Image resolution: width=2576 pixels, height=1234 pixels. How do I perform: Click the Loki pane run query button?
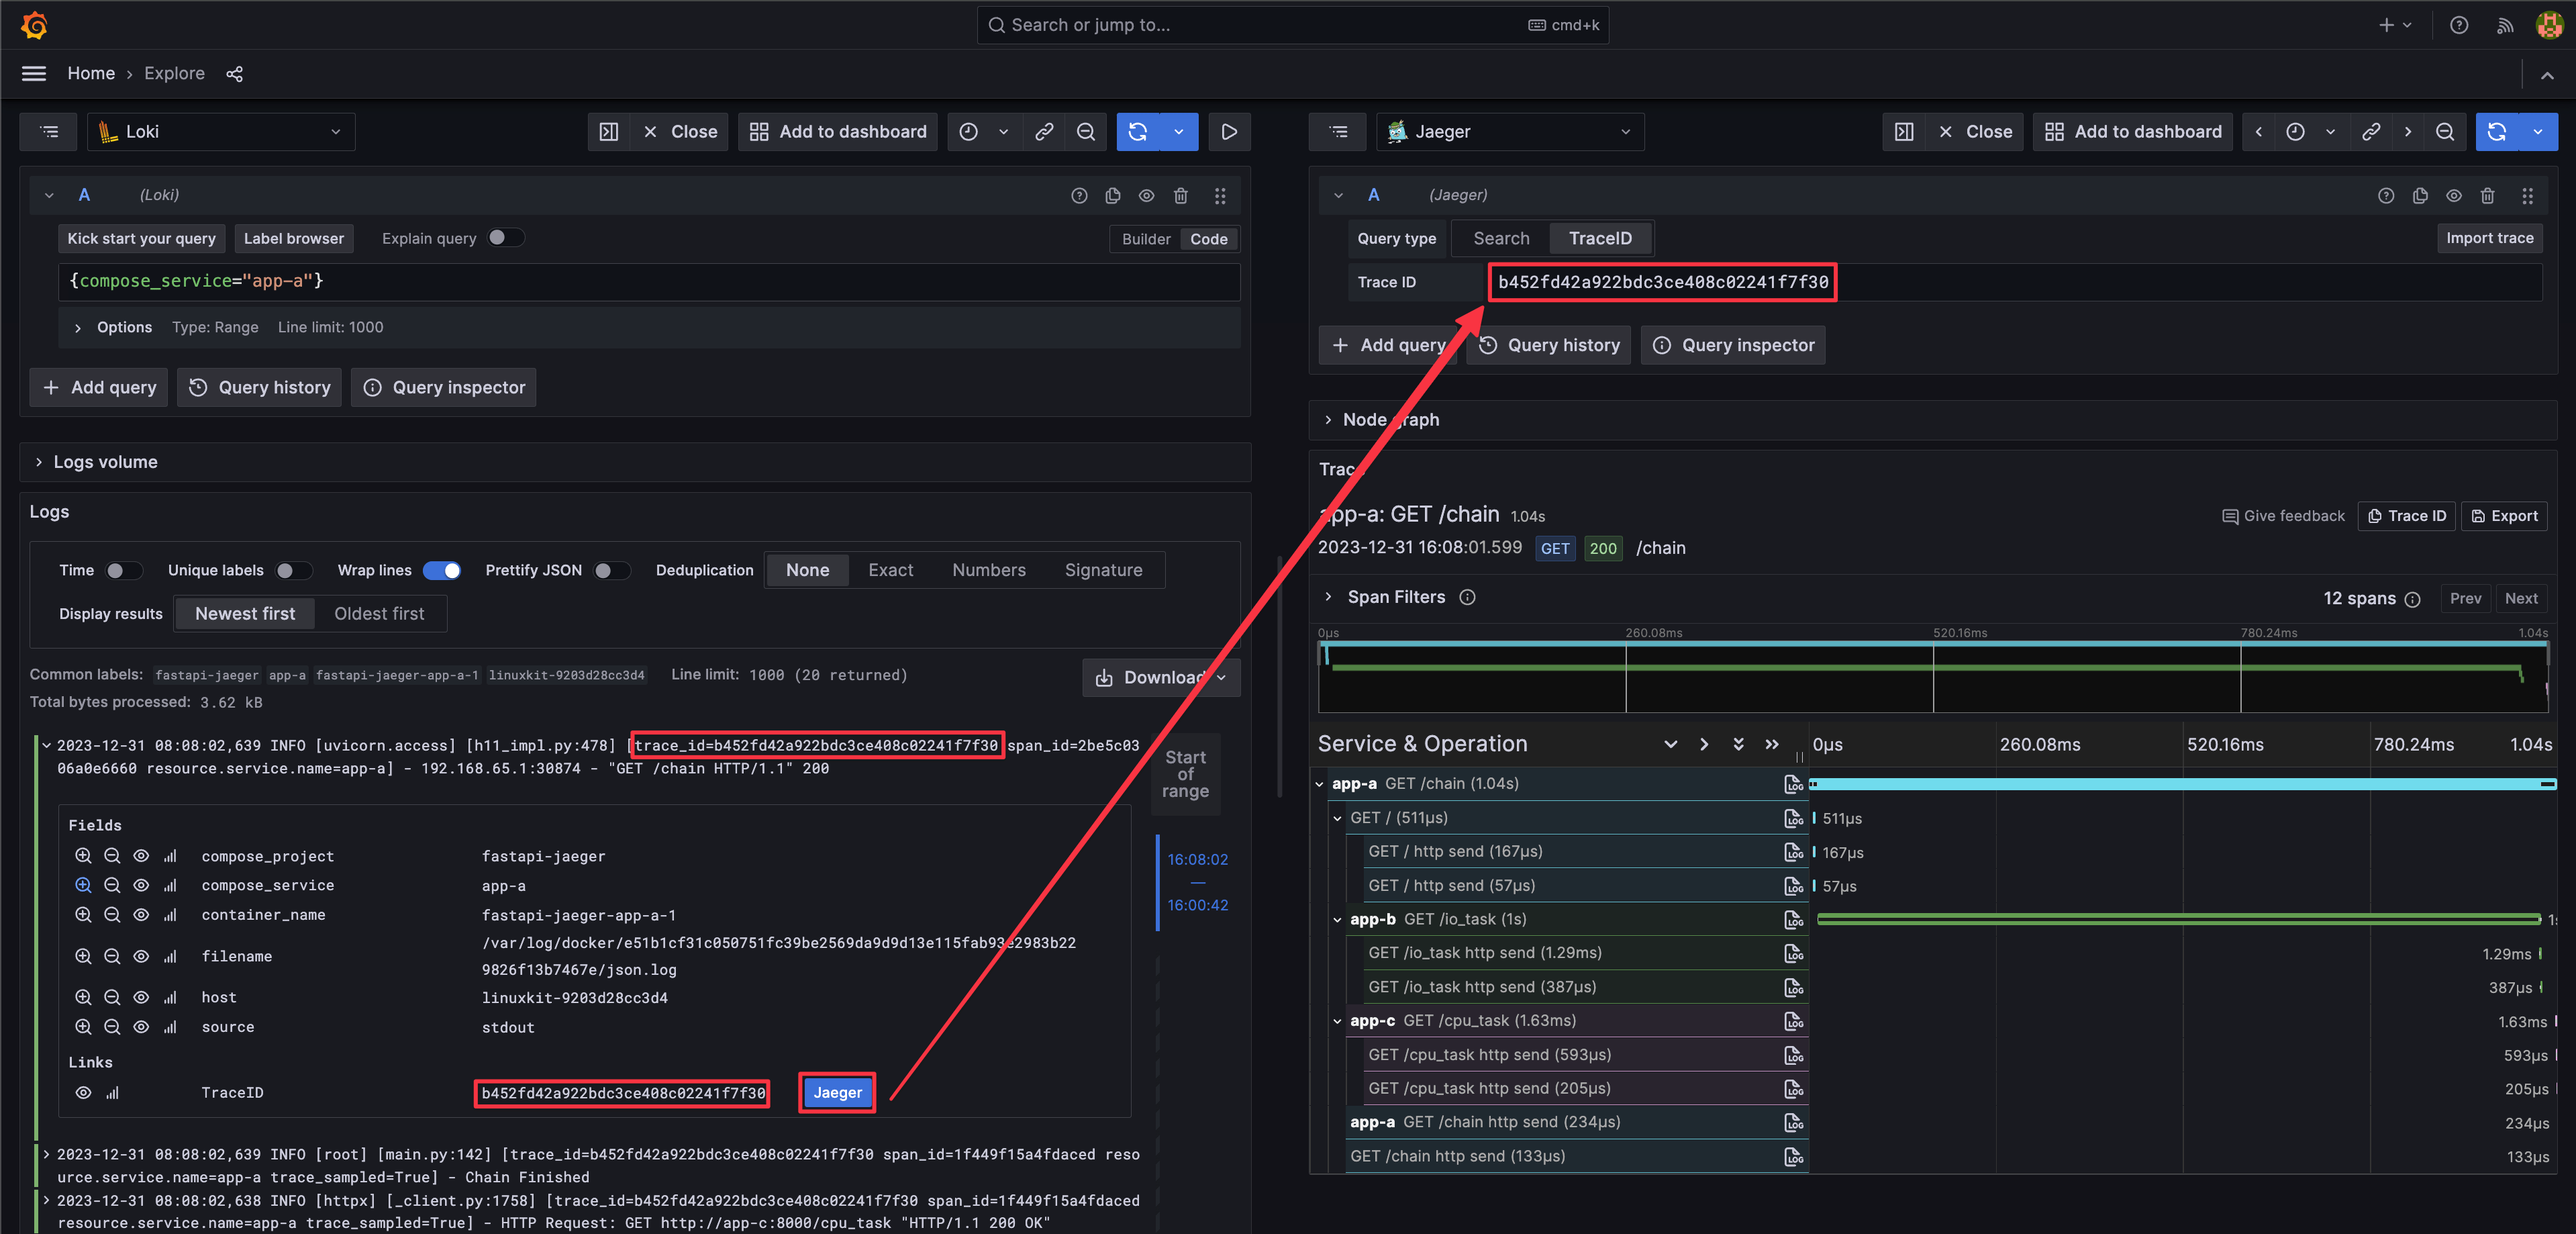[x=1137, y=132]
